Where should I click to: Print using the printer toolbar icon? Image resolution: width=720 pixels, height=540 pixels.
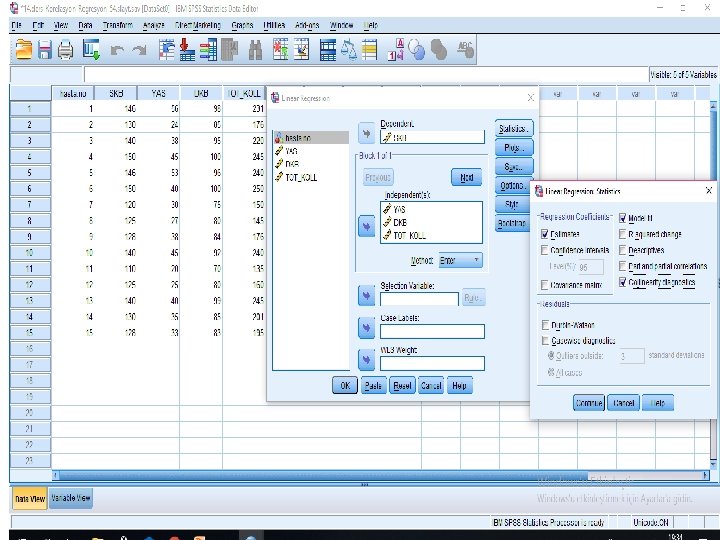[x=65, y=50]
